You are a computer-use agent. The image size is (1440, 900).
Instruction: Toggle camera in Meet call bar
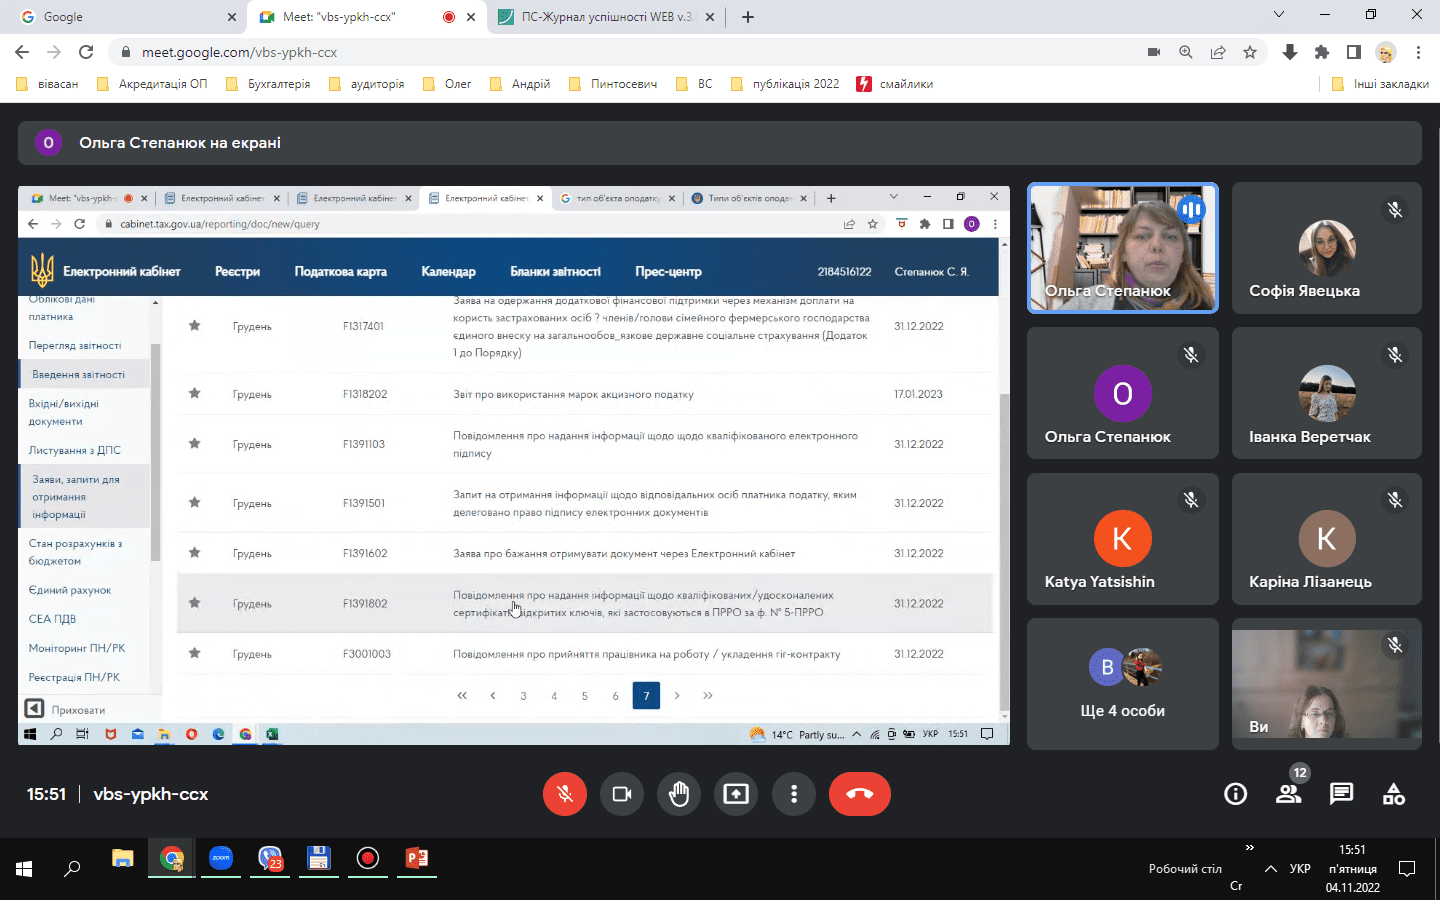click(x=622, y=794)
